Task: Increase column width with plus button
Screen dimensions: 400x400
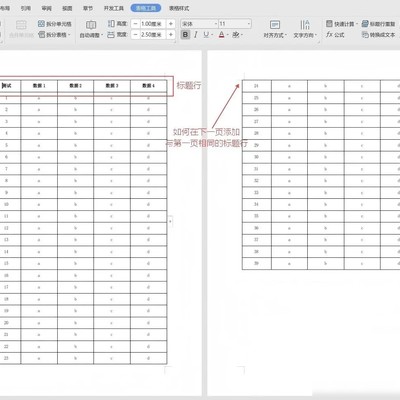Action: tap(171, 35)
